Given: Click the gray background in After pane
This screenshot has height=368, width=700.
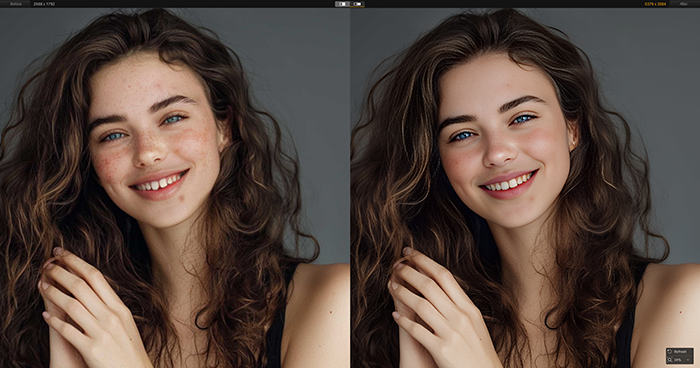Looking at the screenshot, I should coord(656,67).
